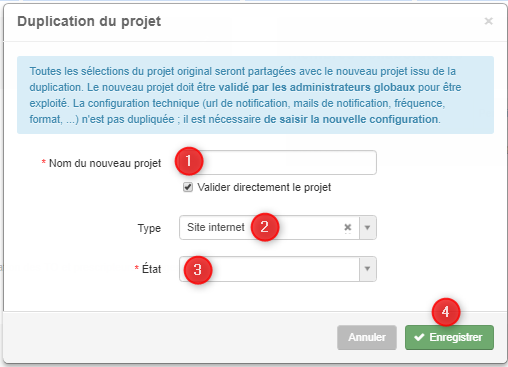Click the red number 3 marker
Viewport: 508px width, 367px height.
(x=198, y=270)
